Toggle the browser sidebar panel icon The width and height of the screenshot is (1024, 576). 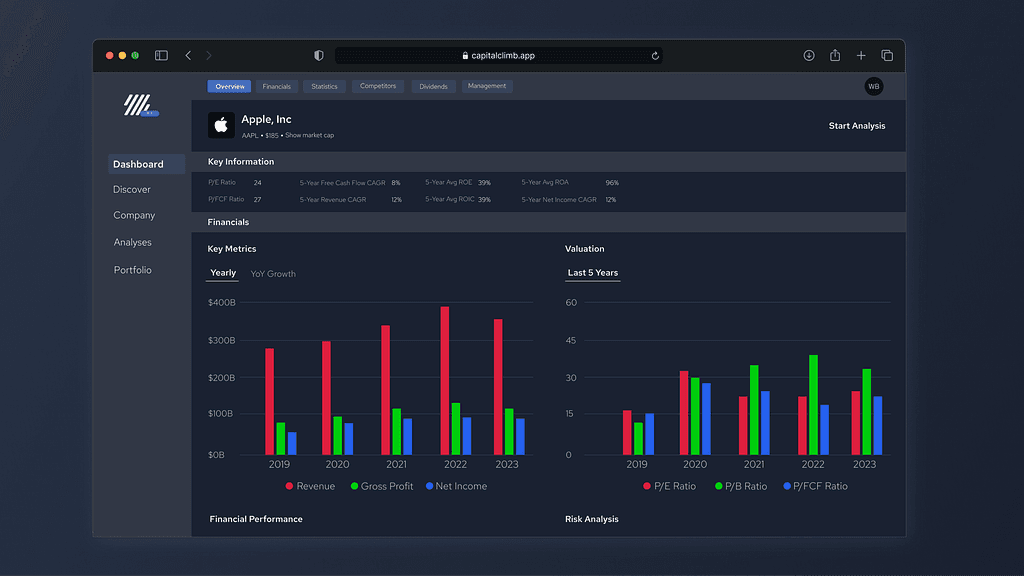click(x=161, y=56)
